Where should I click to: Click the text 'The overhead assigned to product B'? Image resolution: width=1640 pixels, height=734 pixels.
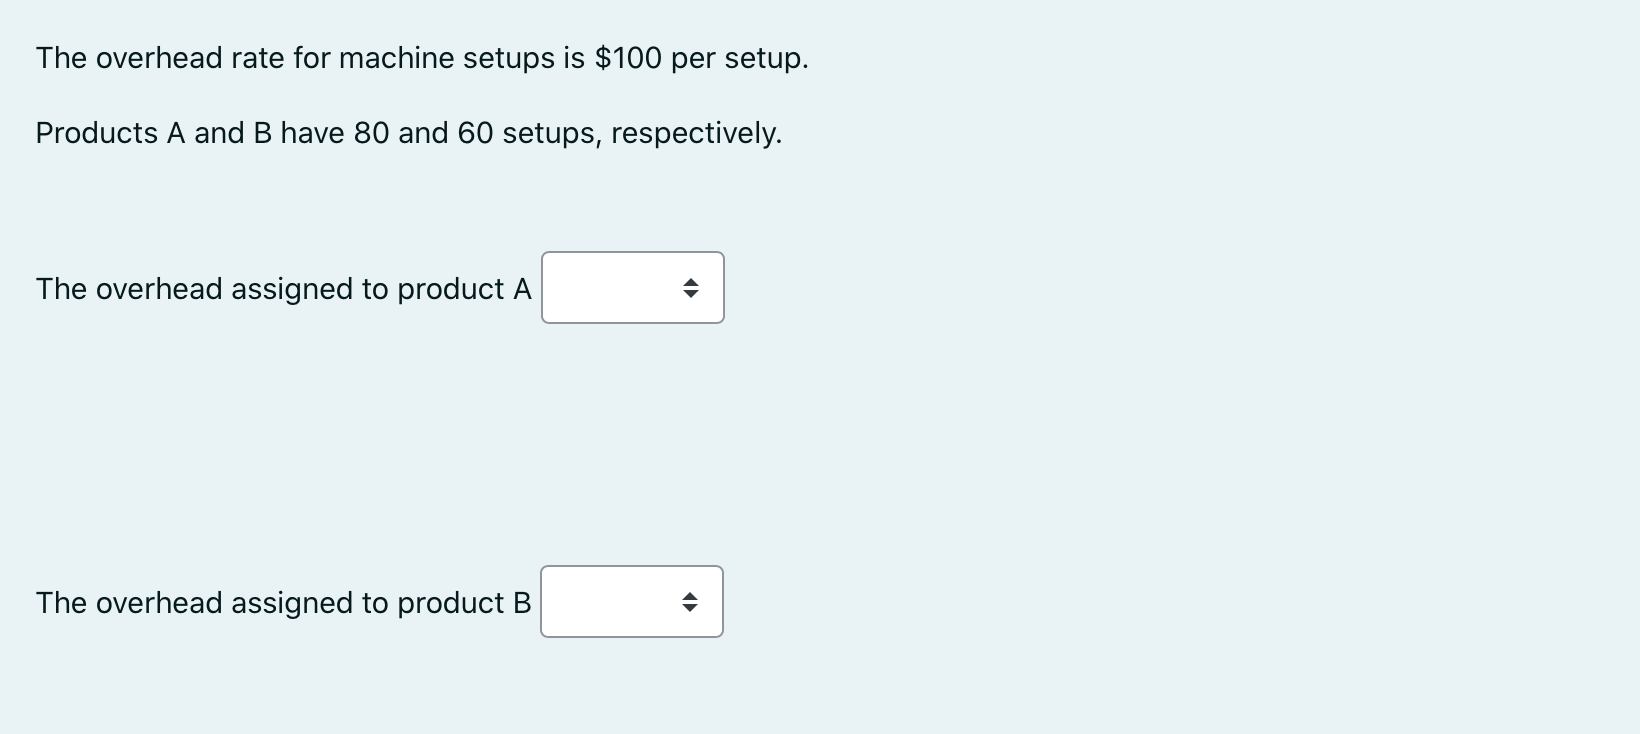pos(282,603)
